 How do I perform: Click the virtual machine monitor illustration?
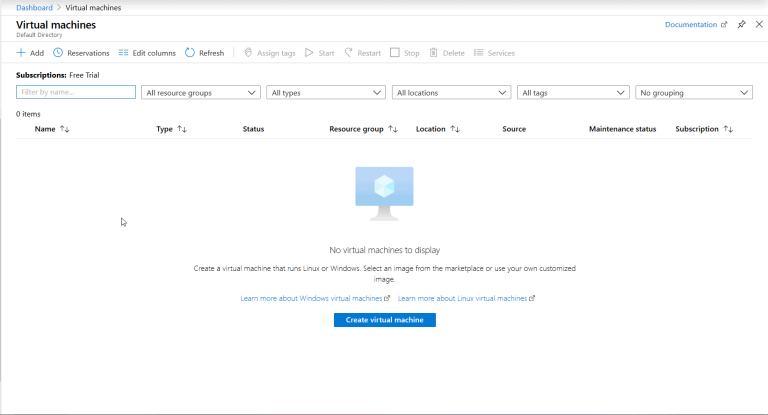(384, 194)
